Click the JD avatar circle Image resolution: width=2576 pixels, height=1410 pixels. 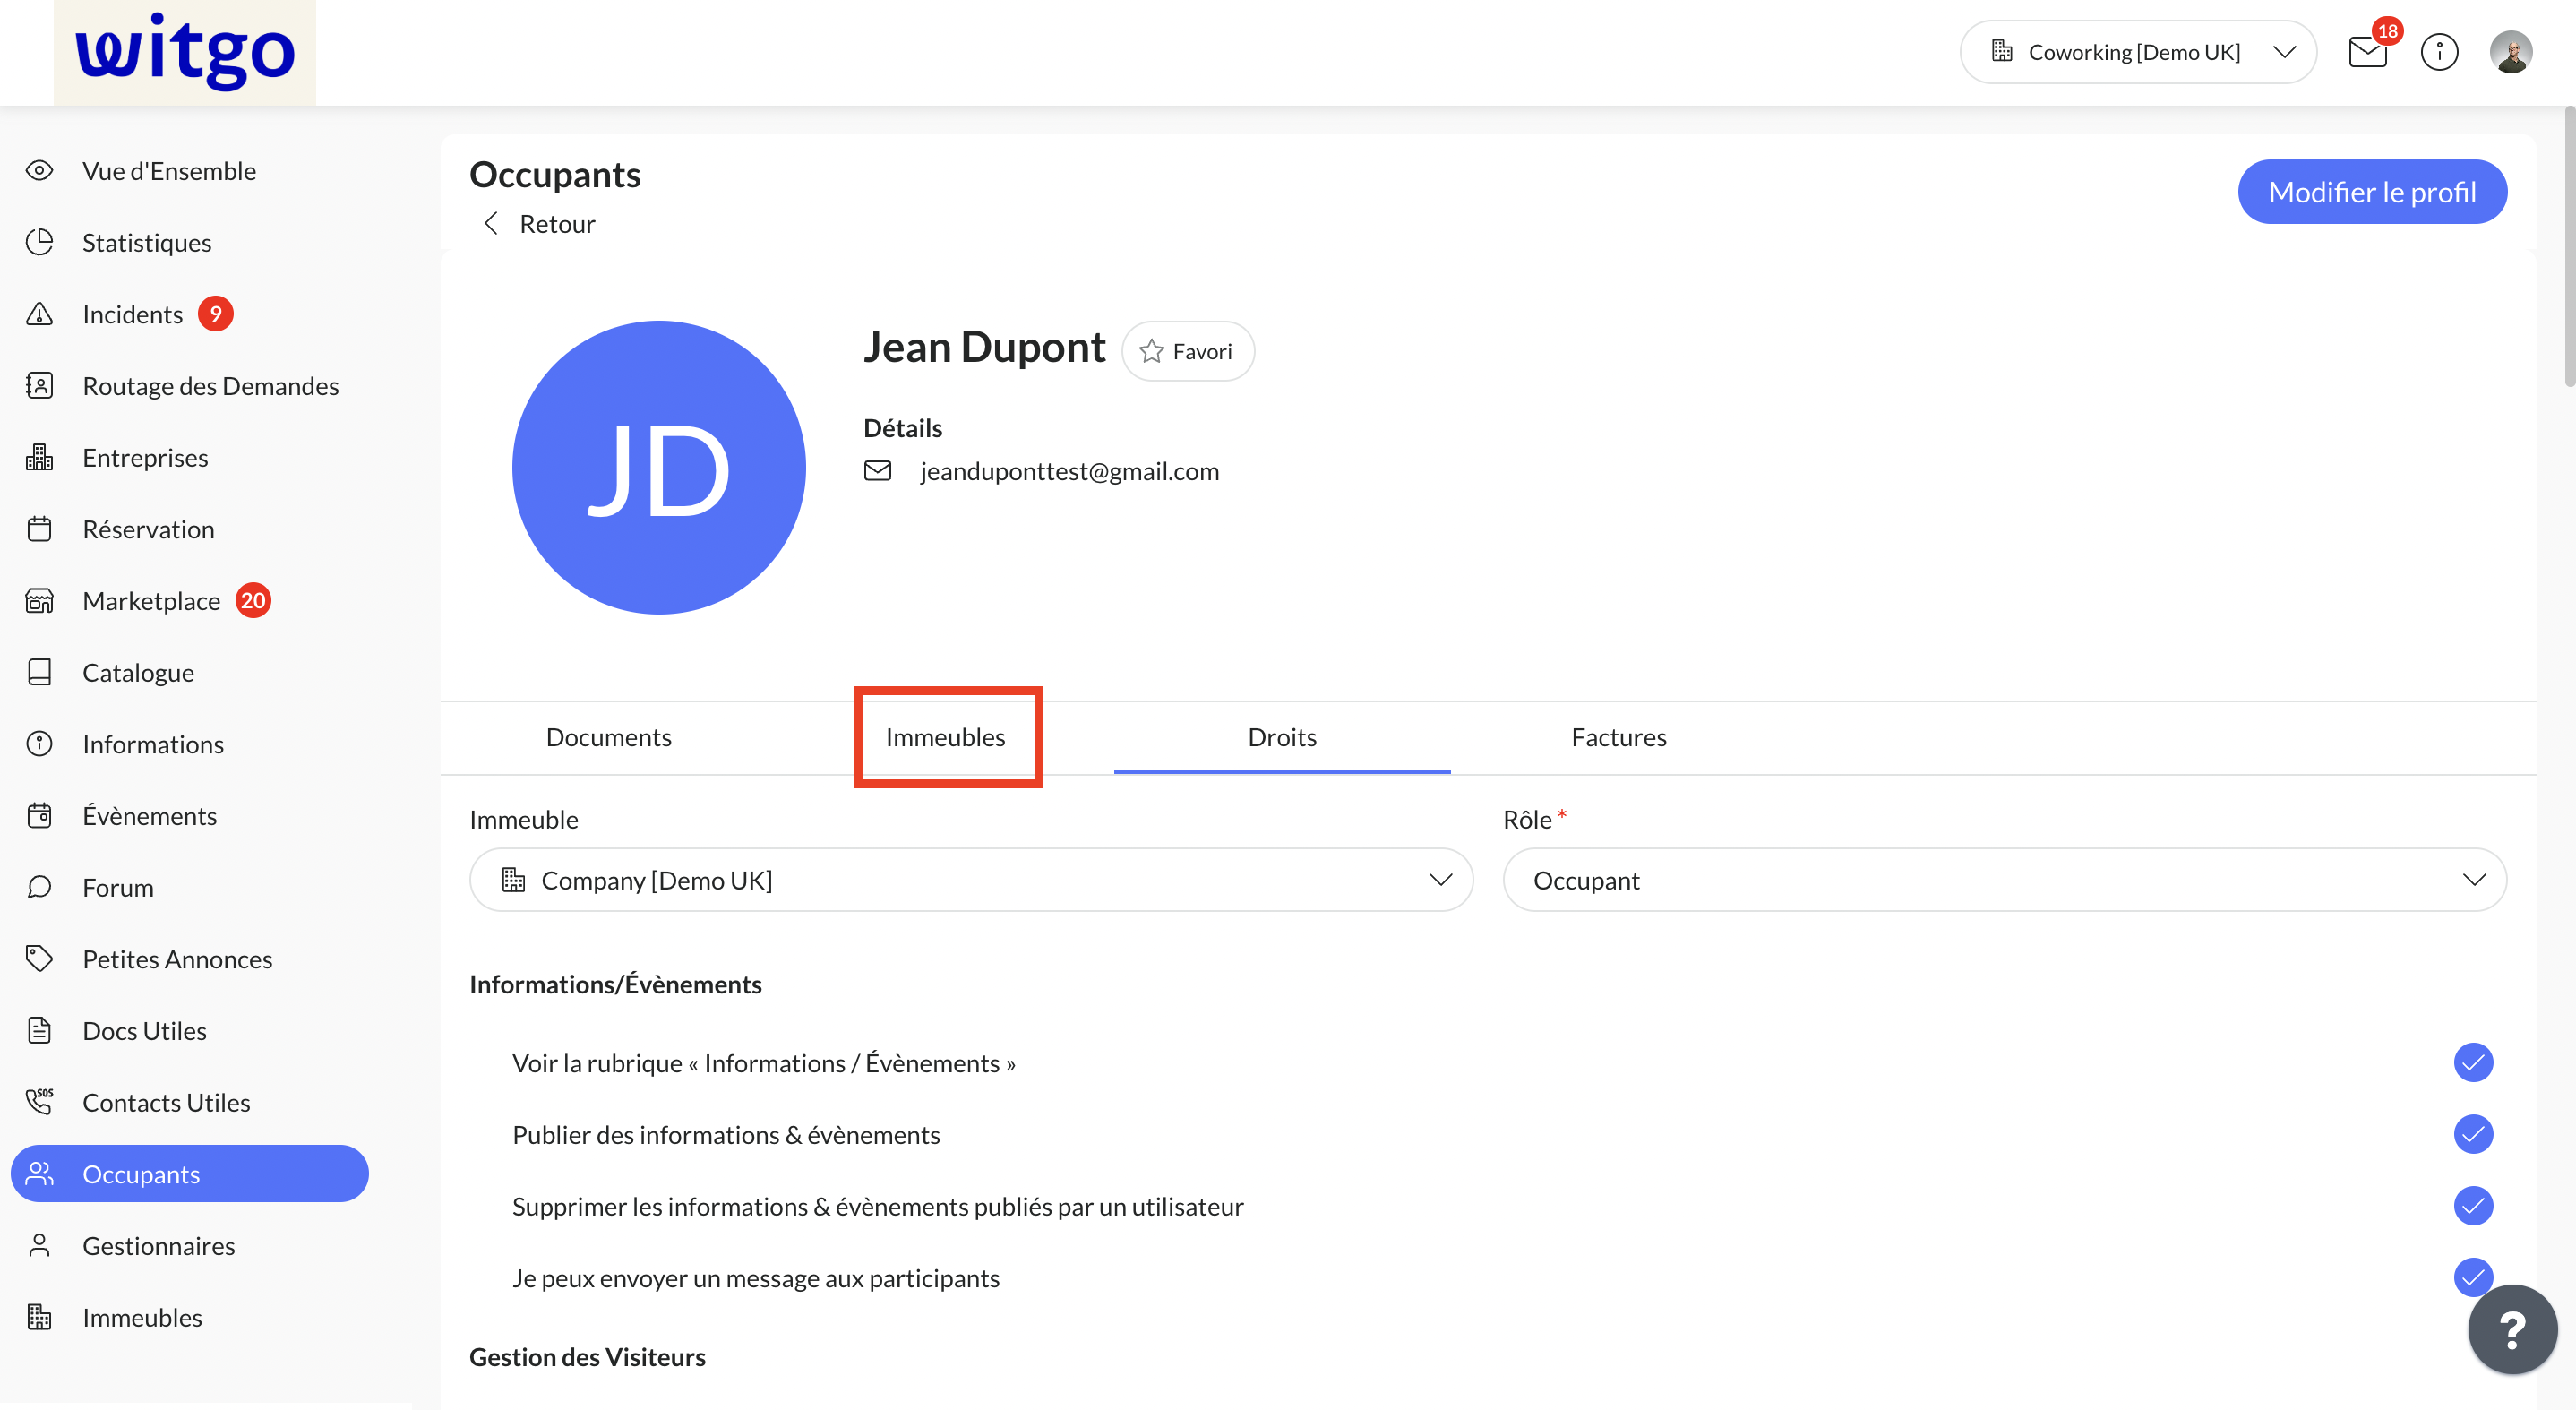point(658,467)
